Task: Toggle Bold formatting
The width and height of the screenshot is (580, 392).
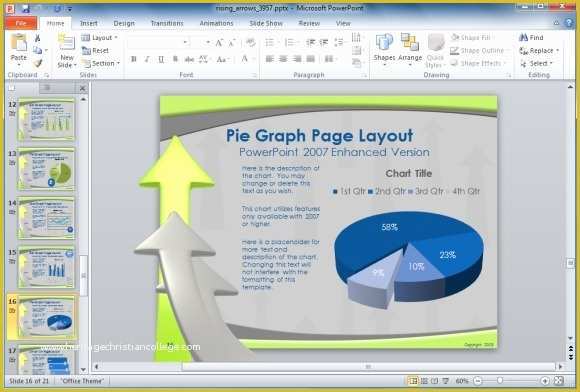Action: click(x=134, y=59)
